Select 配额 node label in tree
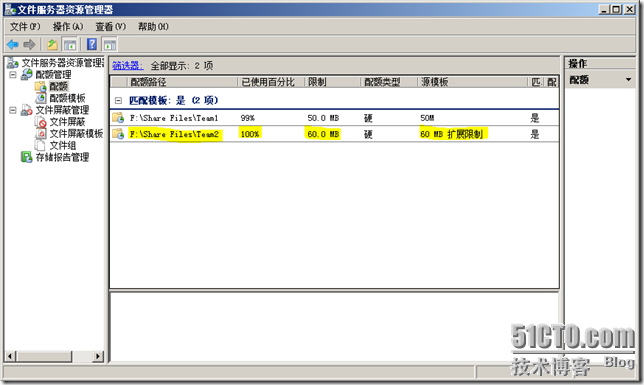The width and height of the screenshot is (644, 385). tap(58, 86)
